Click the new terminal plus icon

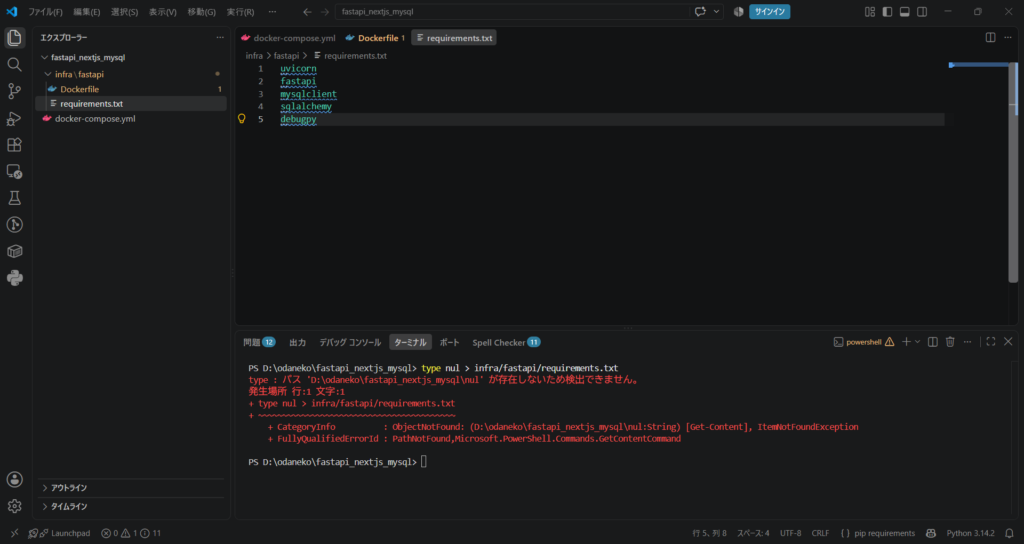coord(906,342)
